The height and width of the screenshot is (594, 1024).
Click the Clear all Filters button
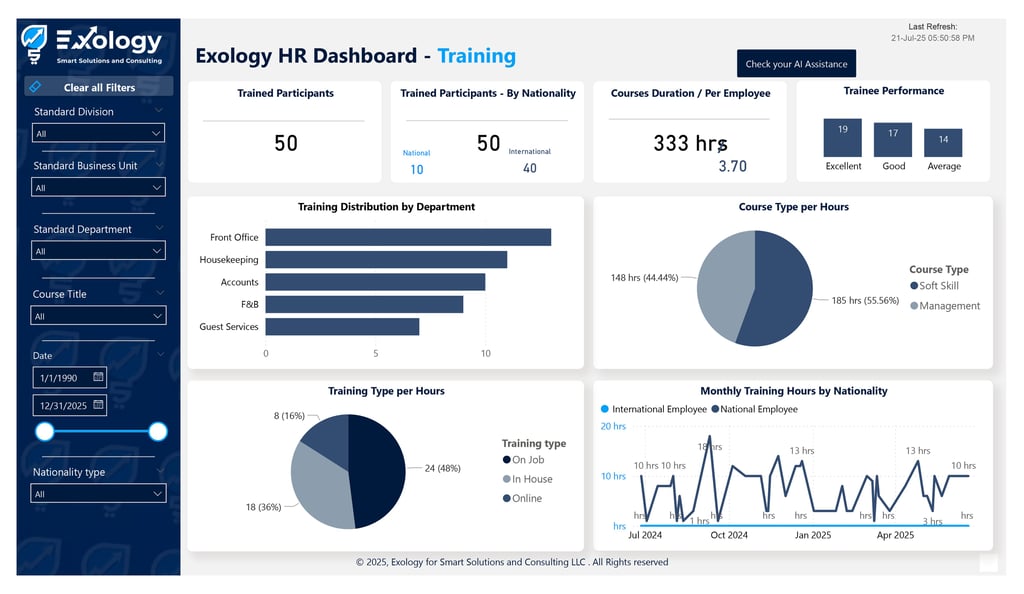pos(100,86)
